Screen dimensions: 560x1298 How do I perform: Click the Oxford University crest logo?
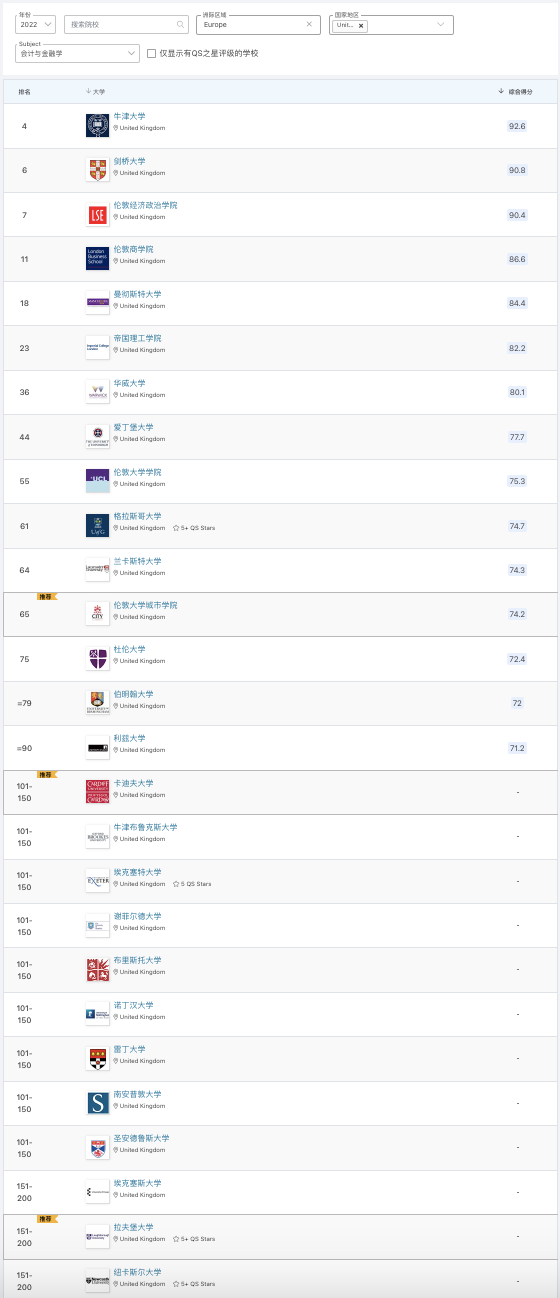point(97,126)
